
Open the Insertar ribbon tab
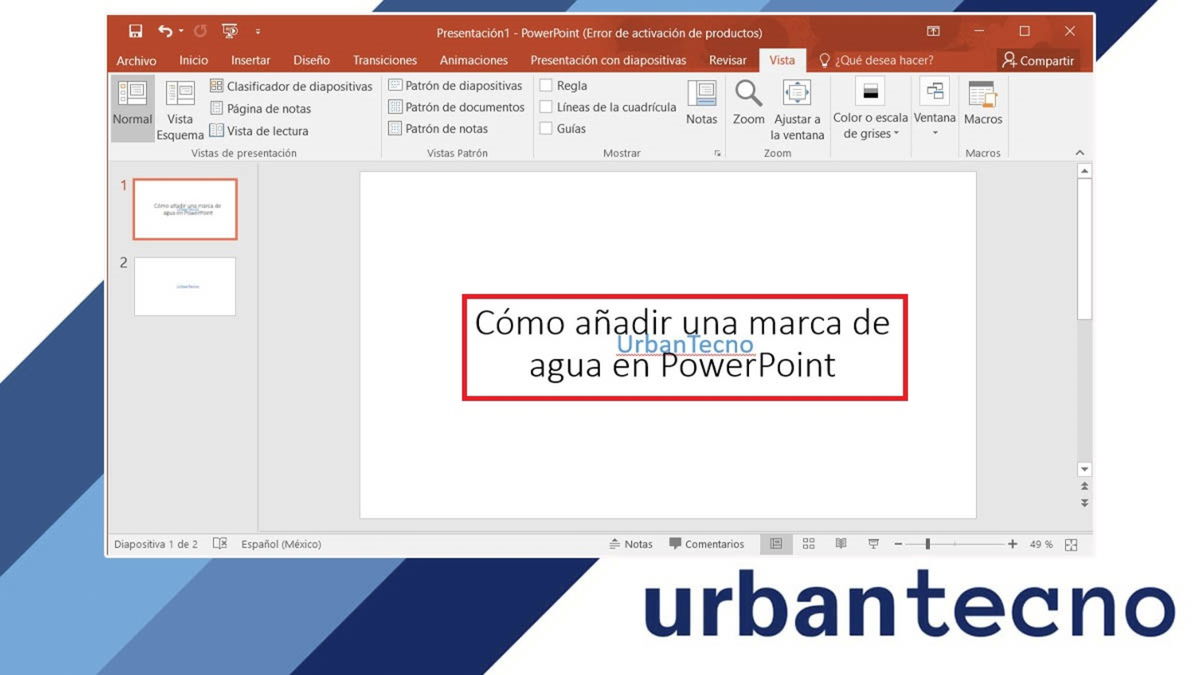coord(250,60)
